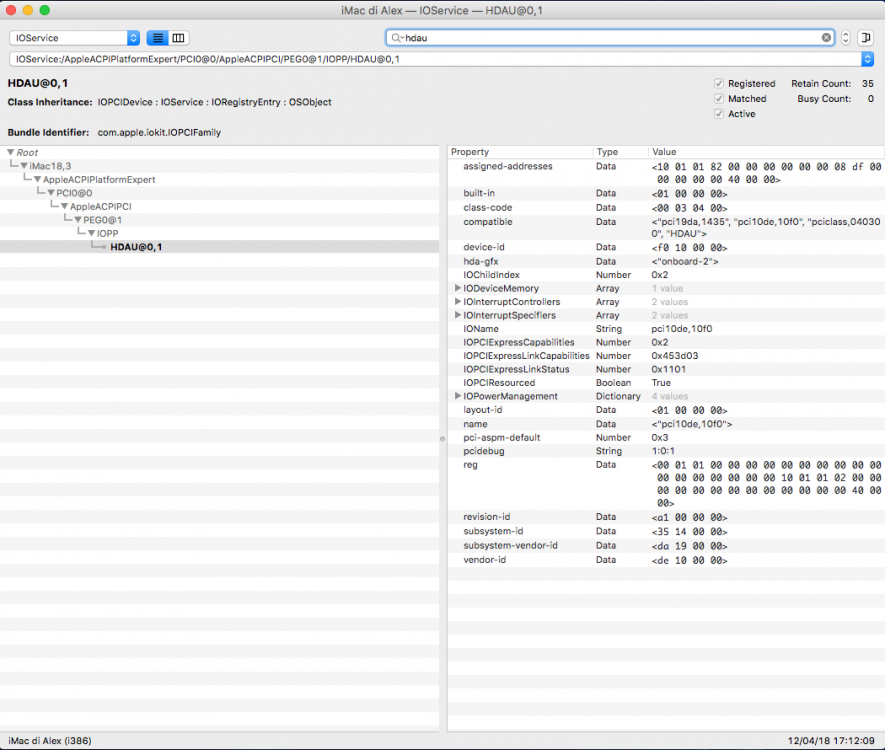Select the Root tree entry
885x750 pixels.
click(x=27, y=152)
